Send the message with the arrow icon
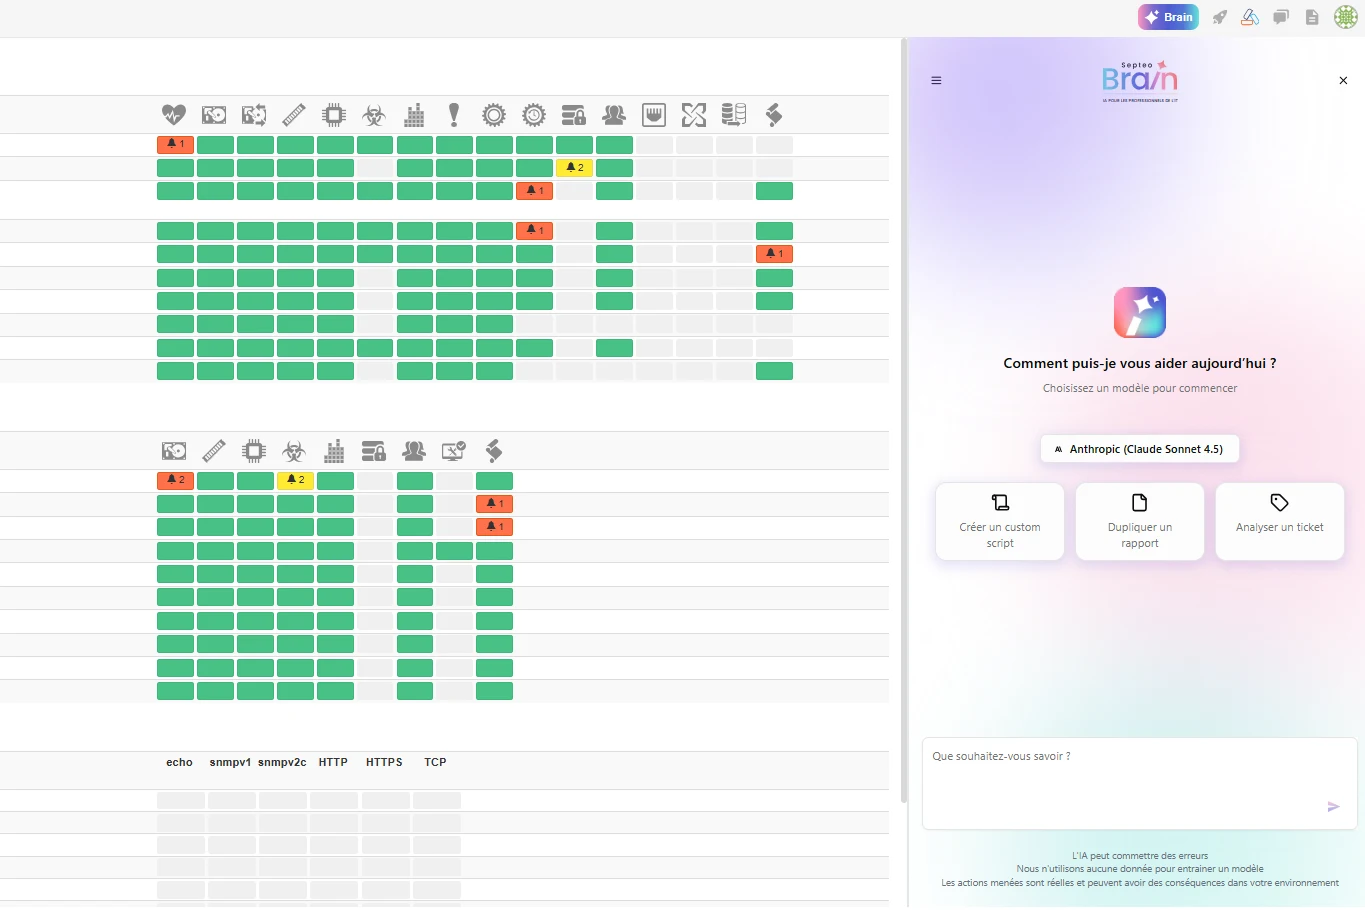This screenshot has height=910, width=1365. (1333, 806)
